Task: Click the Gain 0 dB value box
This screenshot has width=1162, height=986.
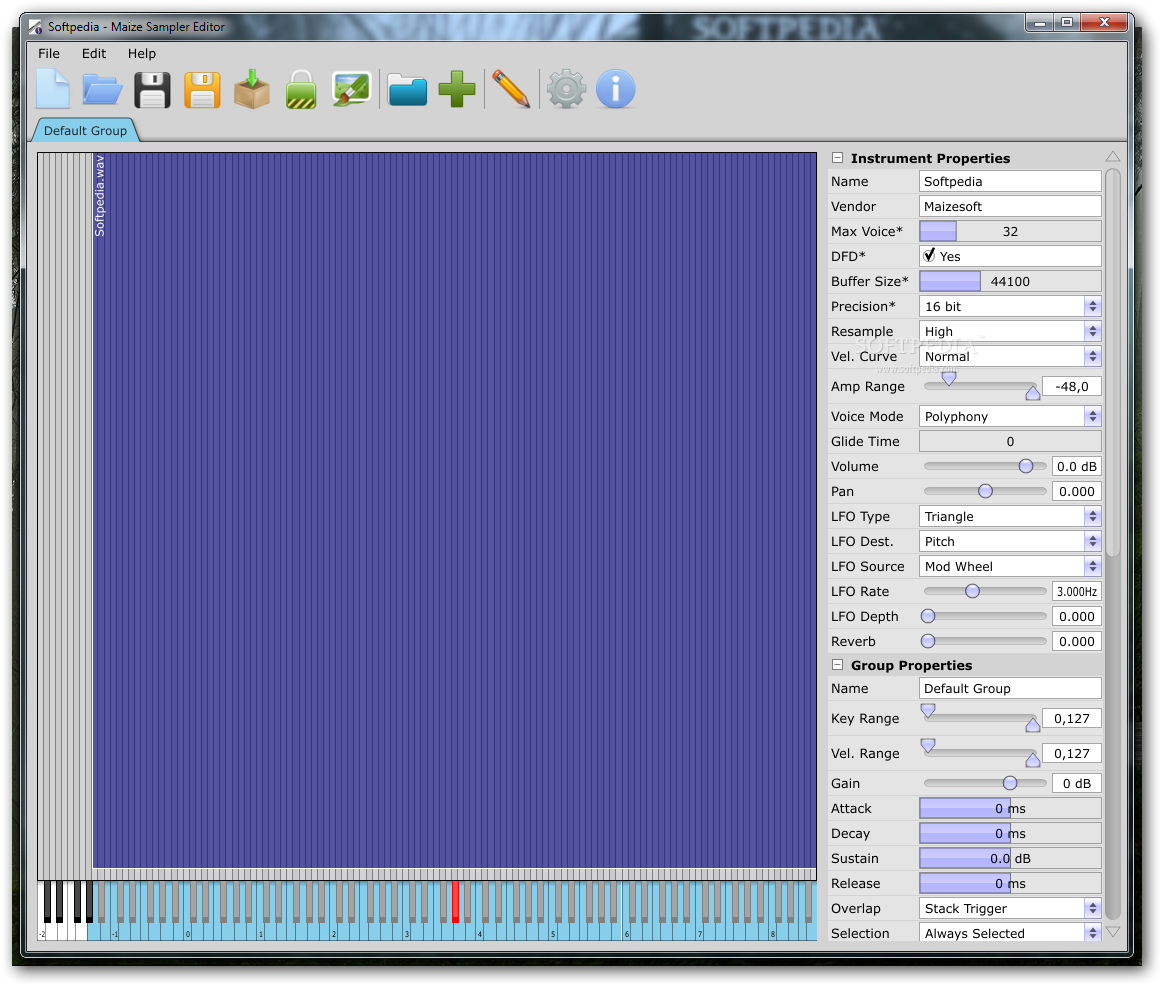Action: pos(1077,783)
